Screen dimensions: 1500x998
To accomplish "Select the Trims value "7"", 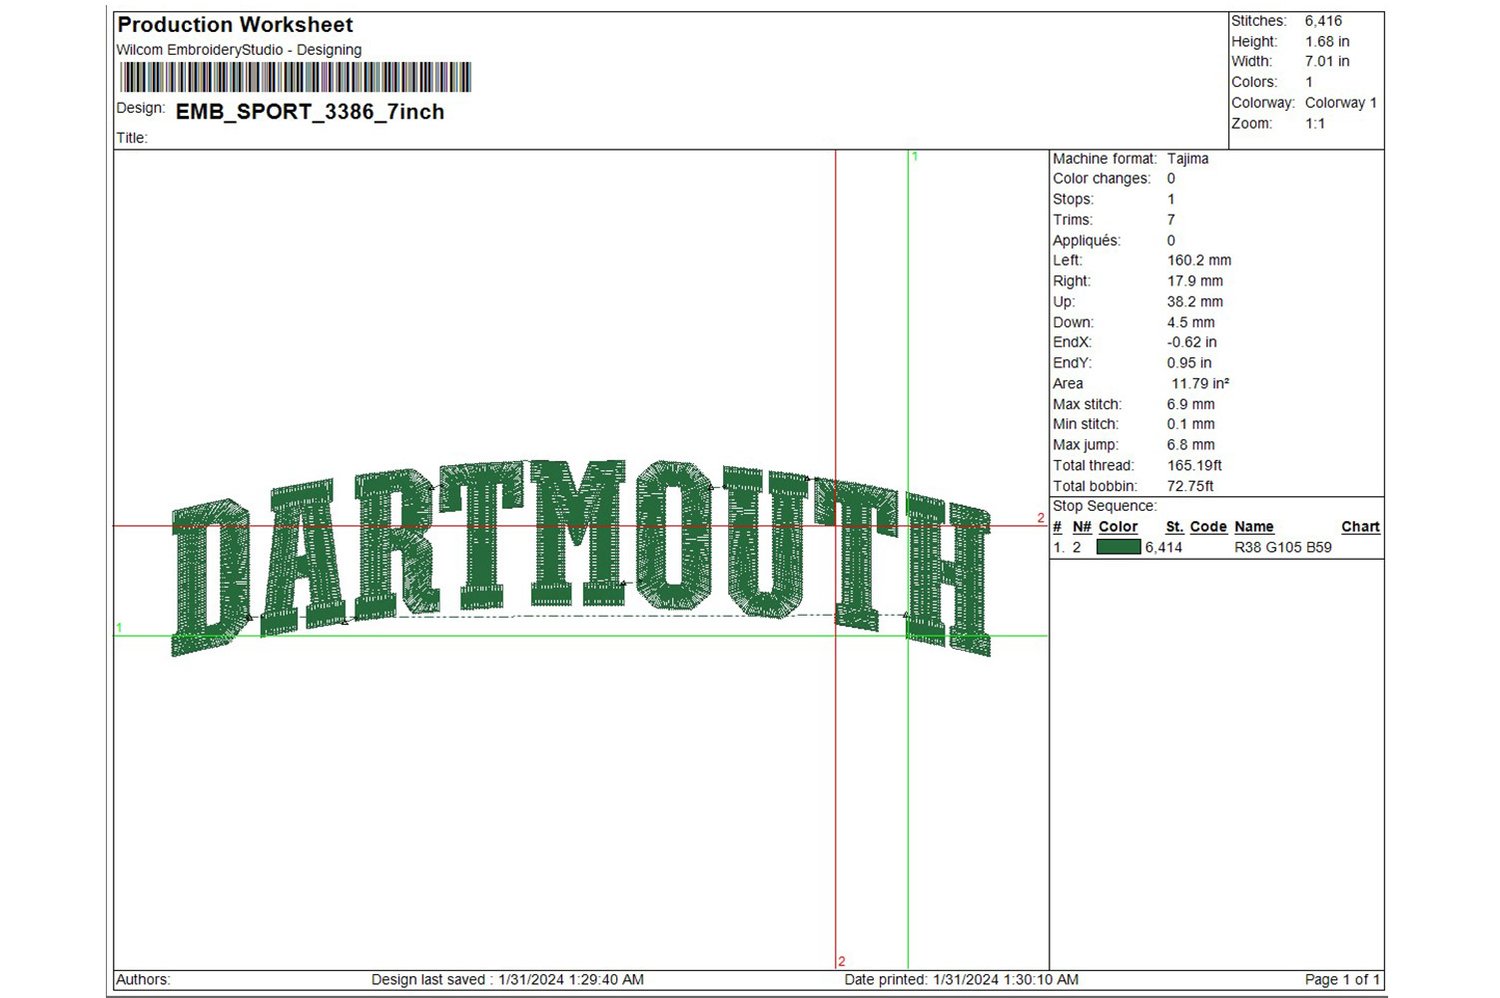I will click(1171, 220).
